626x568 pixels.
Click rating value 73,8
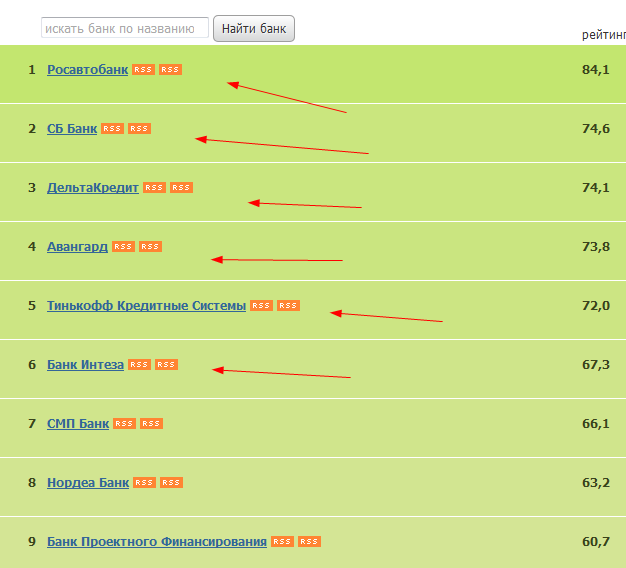coord(596,247)
